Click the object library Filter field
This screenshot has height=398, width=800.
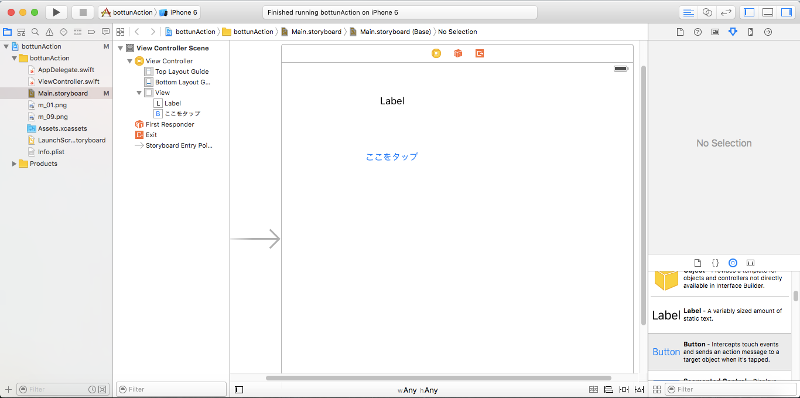coord(730,389)
